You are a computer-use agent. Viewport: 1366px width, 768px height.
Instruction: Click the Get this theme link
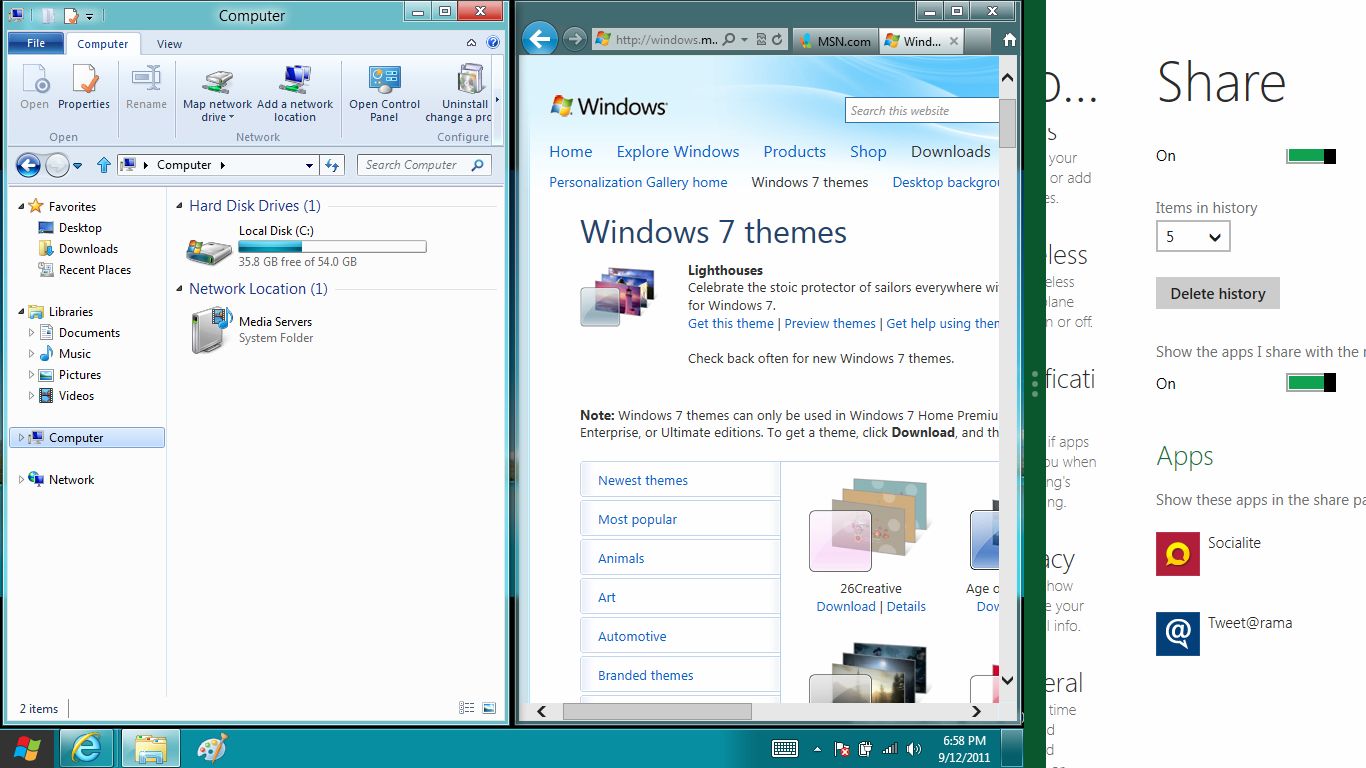click(x=731, y=323)
